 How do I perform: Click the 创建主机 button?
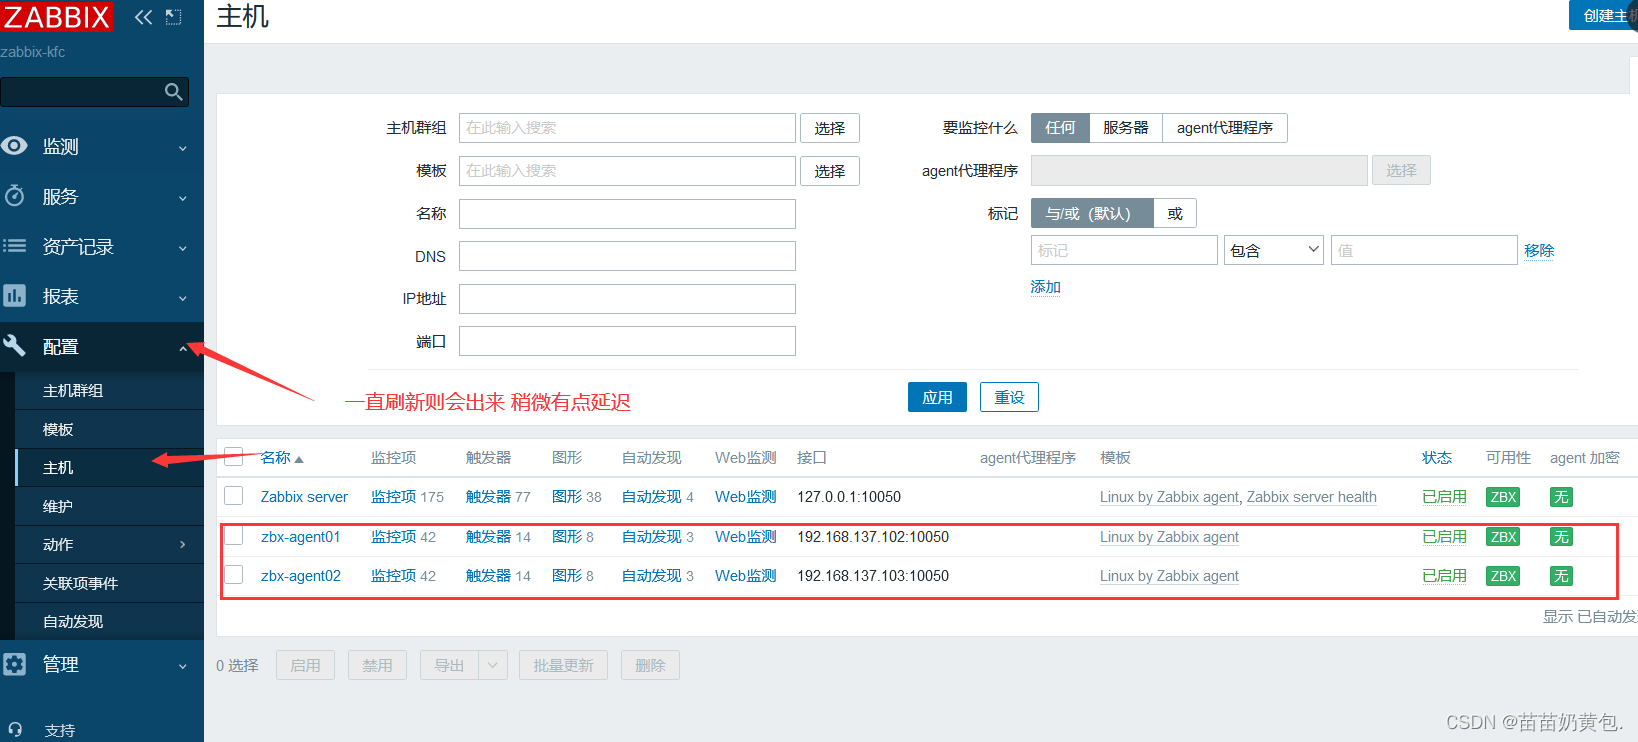1603,15
